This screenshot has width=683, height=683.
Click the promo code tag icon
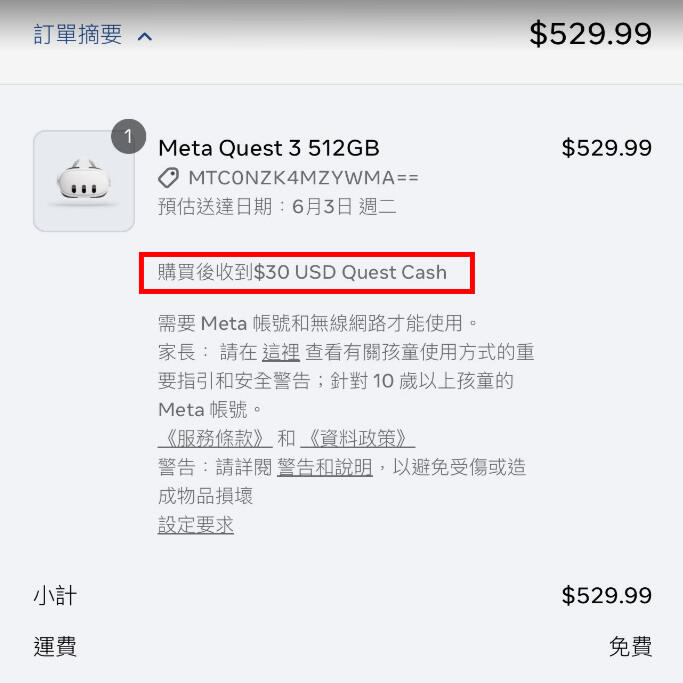pos(169,178)
